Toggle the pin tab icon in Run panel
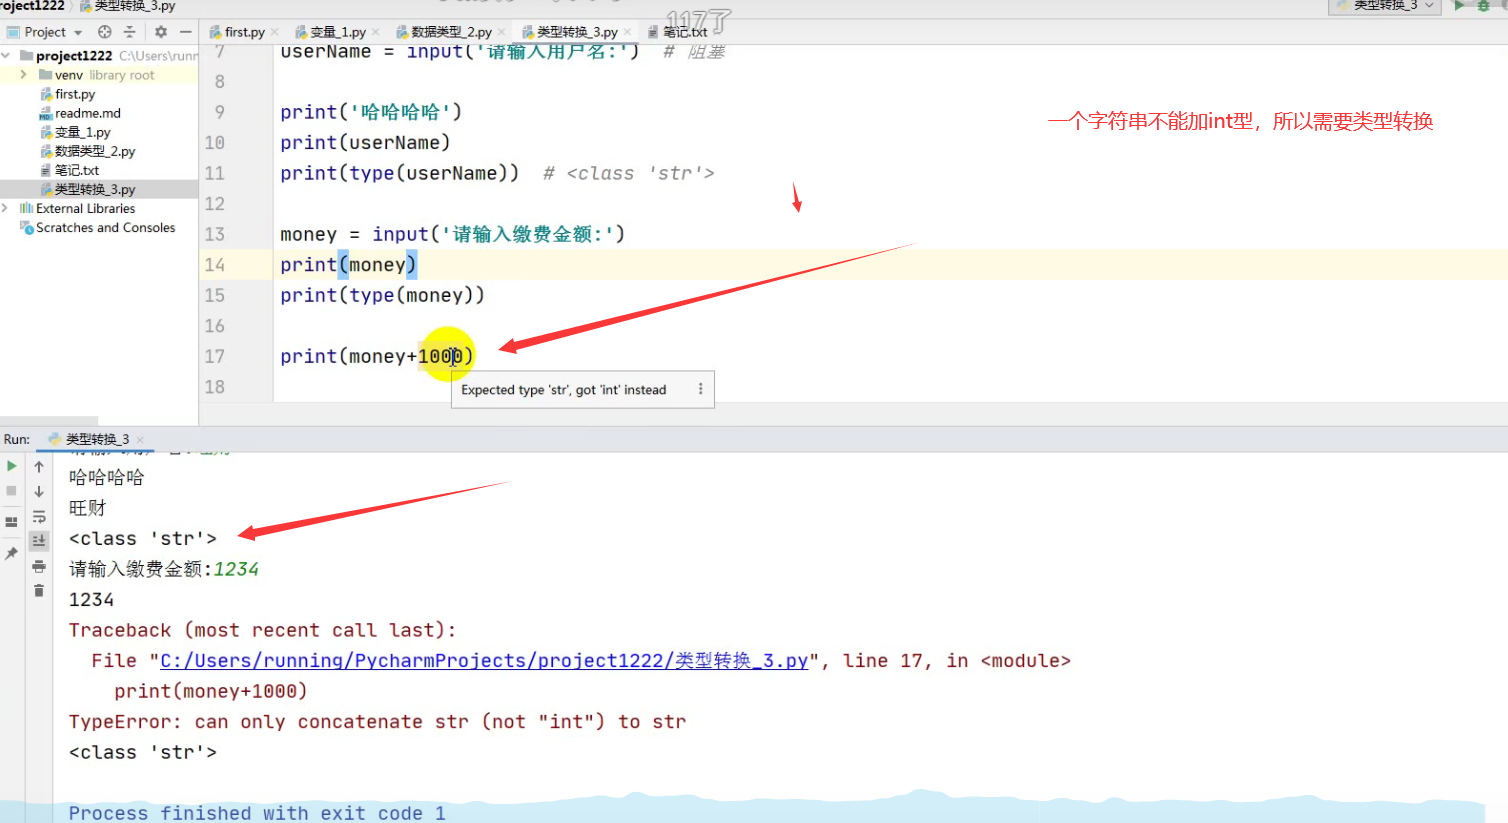The height and width of the screenshot is (823, 1508). pyautogui.click(x=12, y=553)
